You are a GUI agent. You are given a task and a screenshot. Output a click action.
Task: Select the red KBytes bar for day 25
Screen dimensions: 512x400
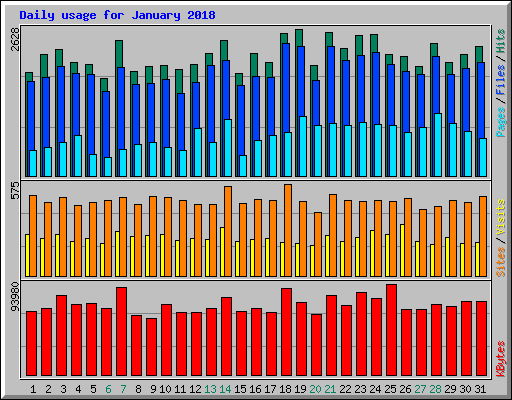coord(391,330)
